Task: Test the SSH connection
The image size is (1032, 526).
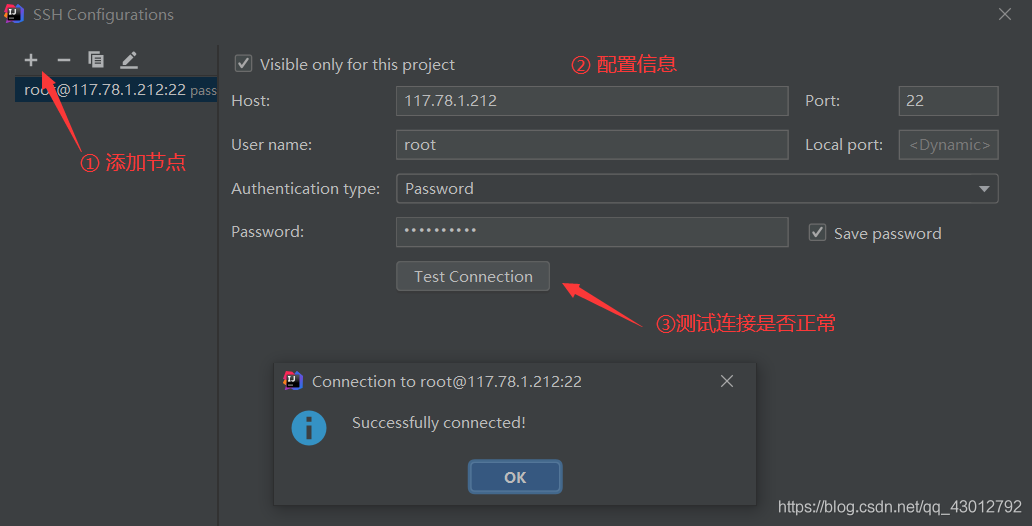Action: 473,276
